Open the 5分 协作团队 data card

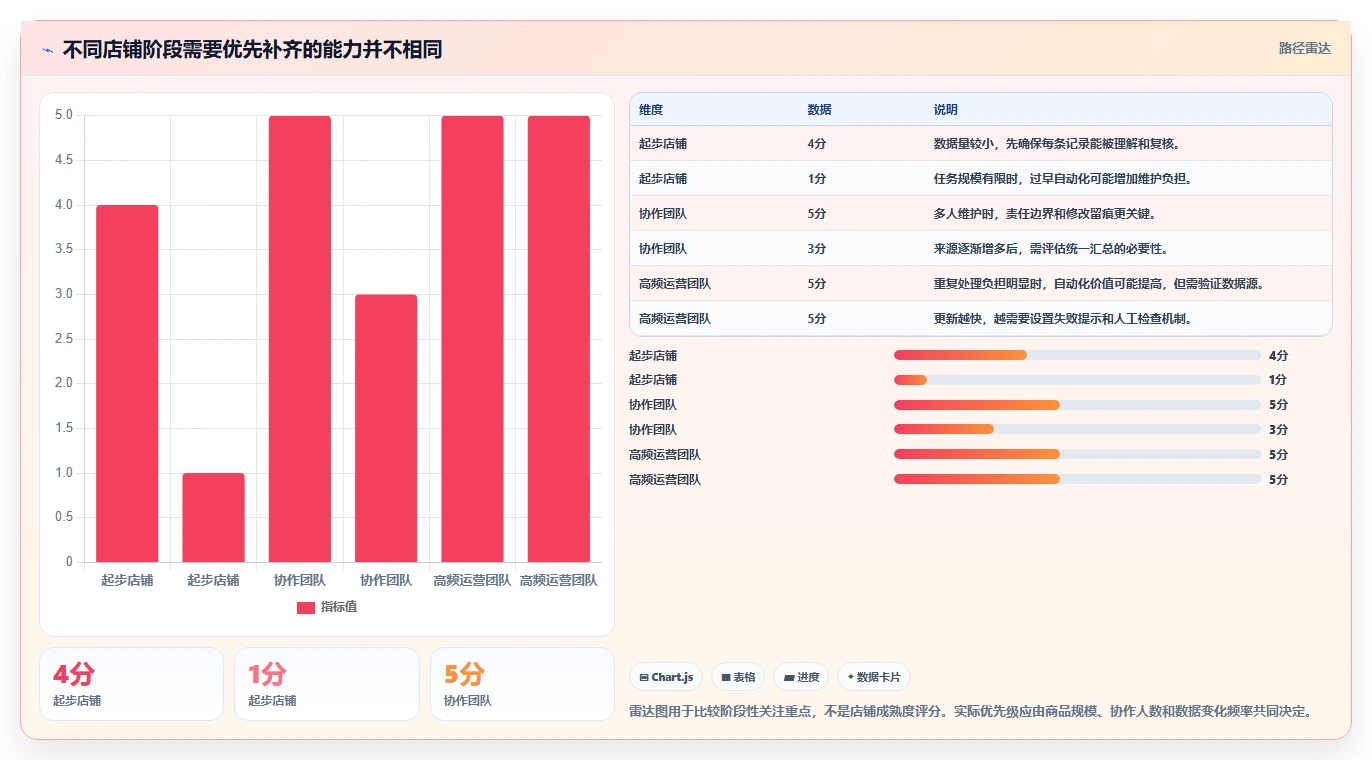522,684
